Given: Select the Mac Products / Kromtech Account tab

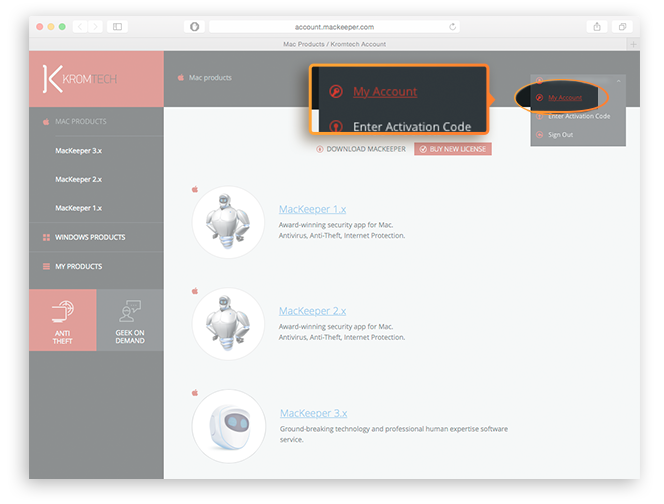Looking at the screenshot, I should point(334,44).
